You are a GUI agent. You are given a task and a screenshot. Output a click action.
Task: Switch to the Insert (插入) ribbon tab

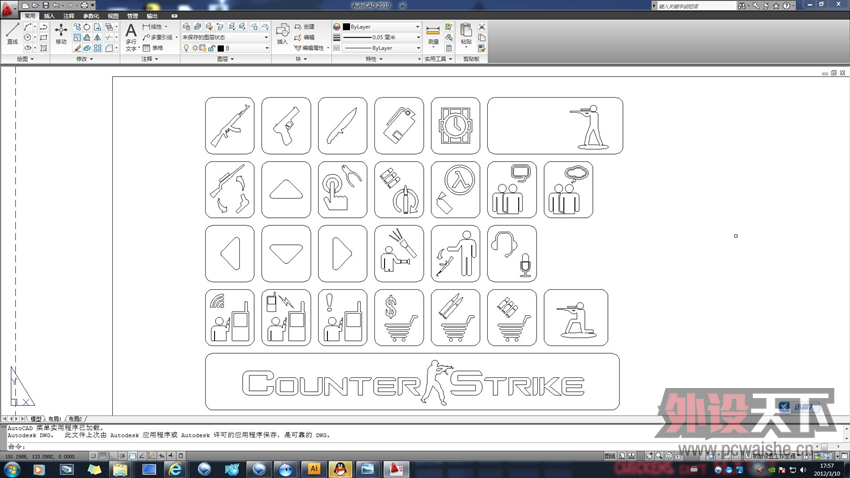point(49,16)
